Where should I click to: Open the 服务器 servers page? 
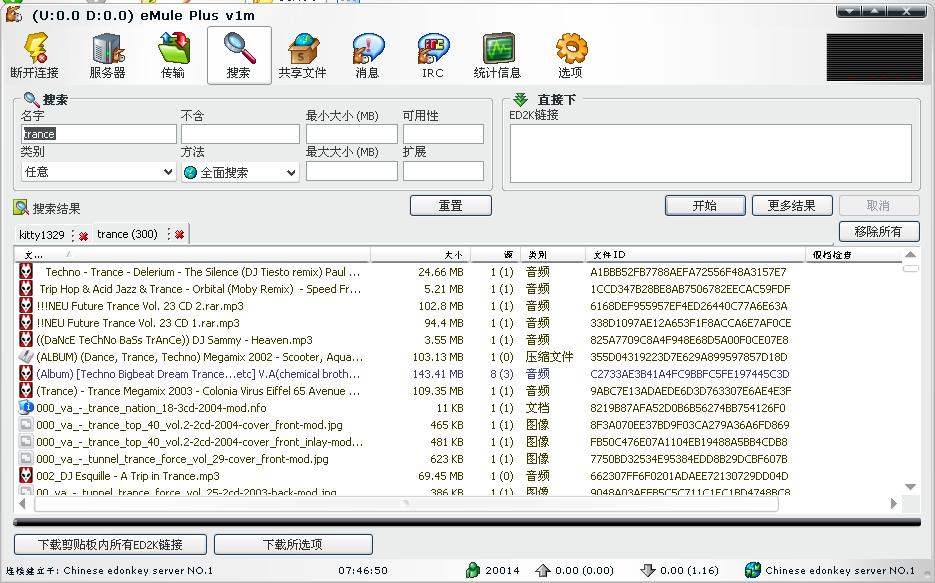pyautogui.click(x=107, y=55)
